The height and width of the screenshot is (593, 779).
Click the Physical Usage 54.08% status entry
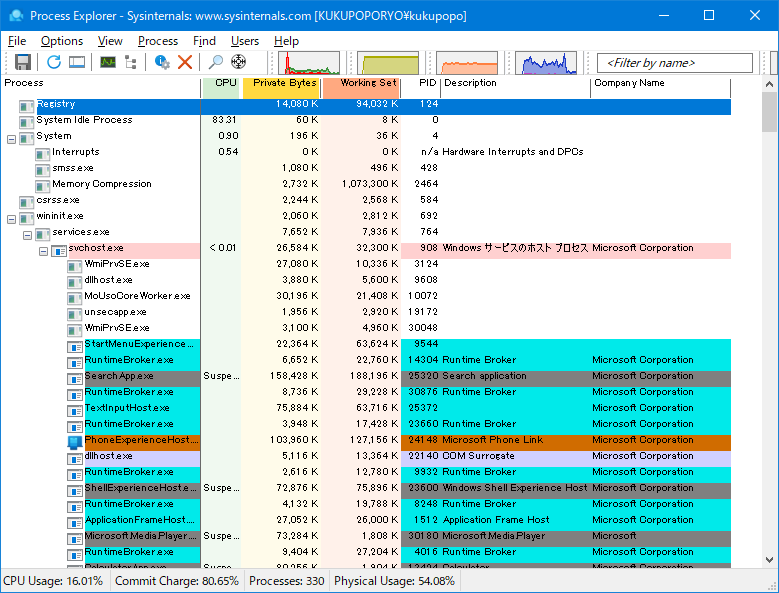(x=394, y=581)
